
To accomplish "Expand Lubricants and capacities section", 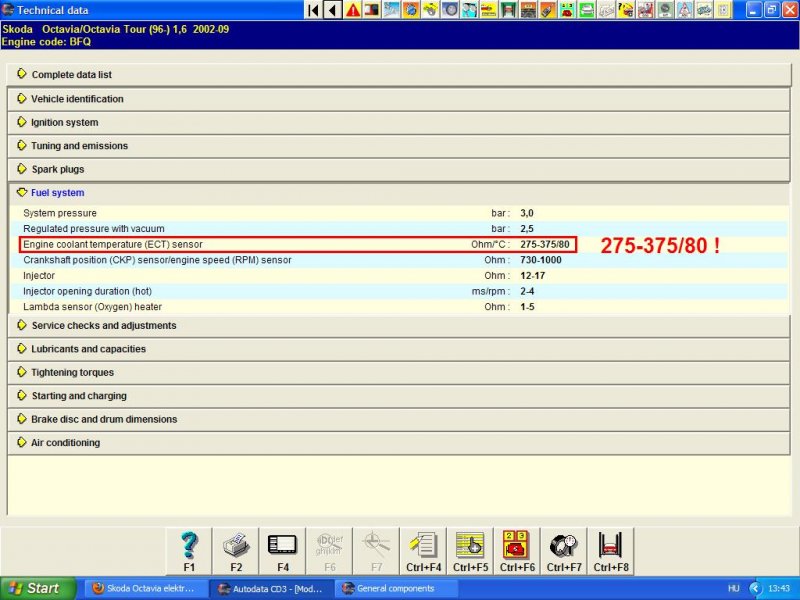I will [399, 349].
